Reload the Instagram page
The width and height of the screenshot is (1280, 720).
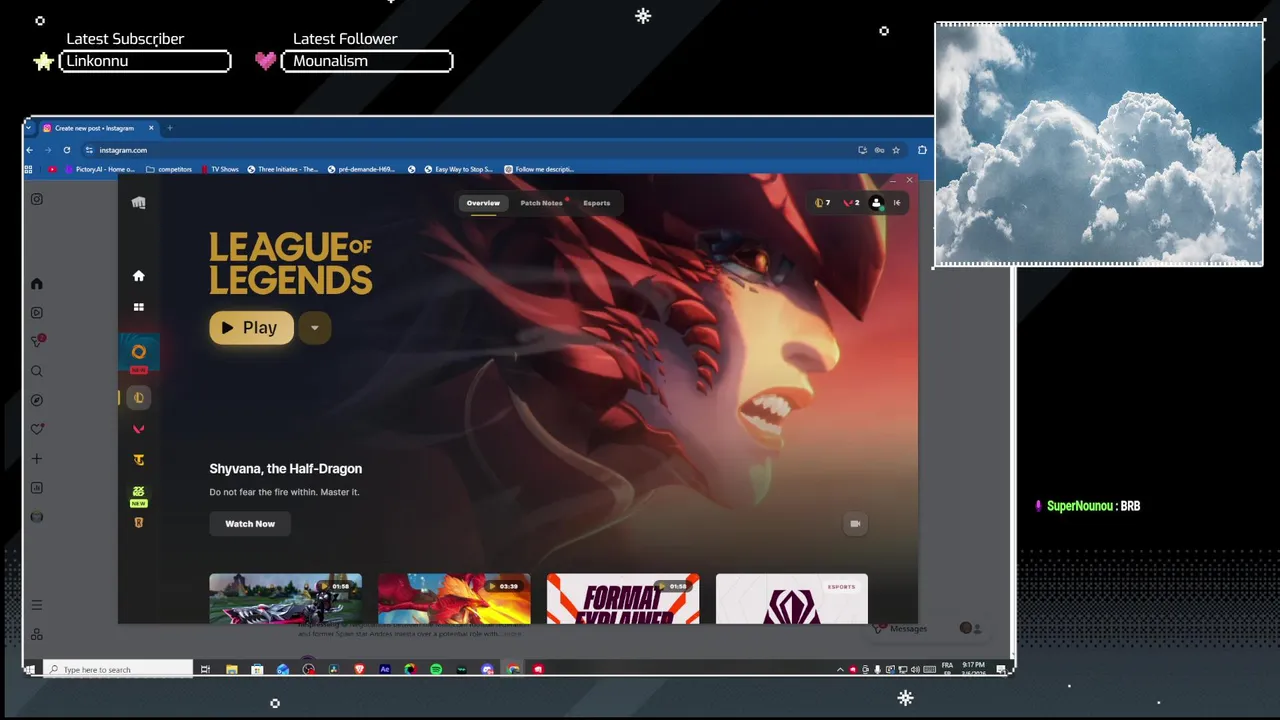[x=67, y=150]
